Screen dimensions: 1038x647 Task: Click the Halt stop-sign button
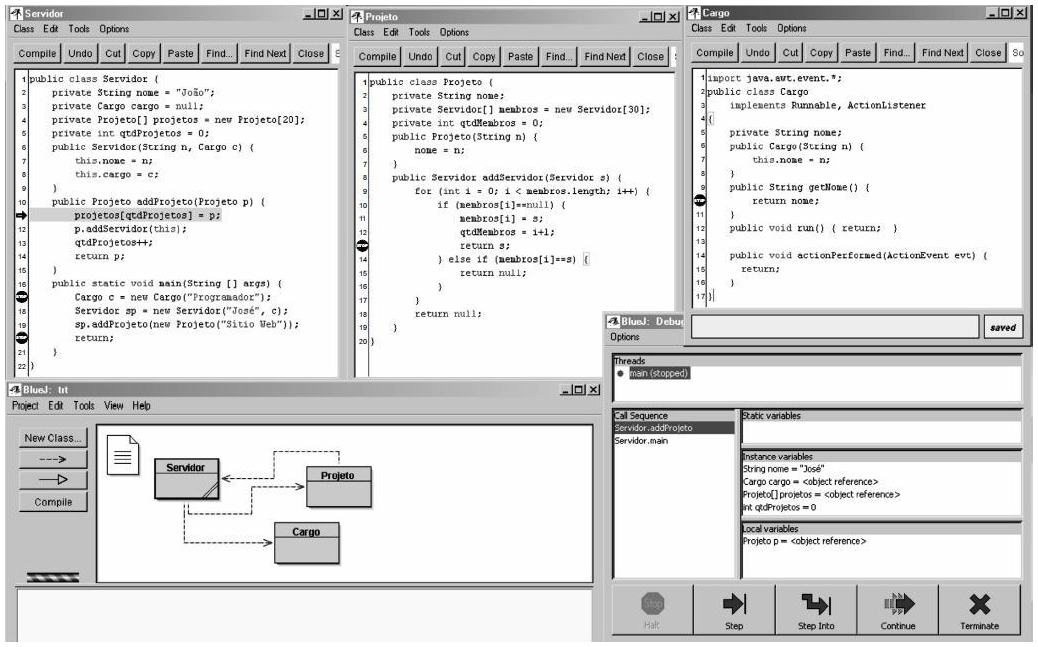pyautogui.click(x=651, y=609)
